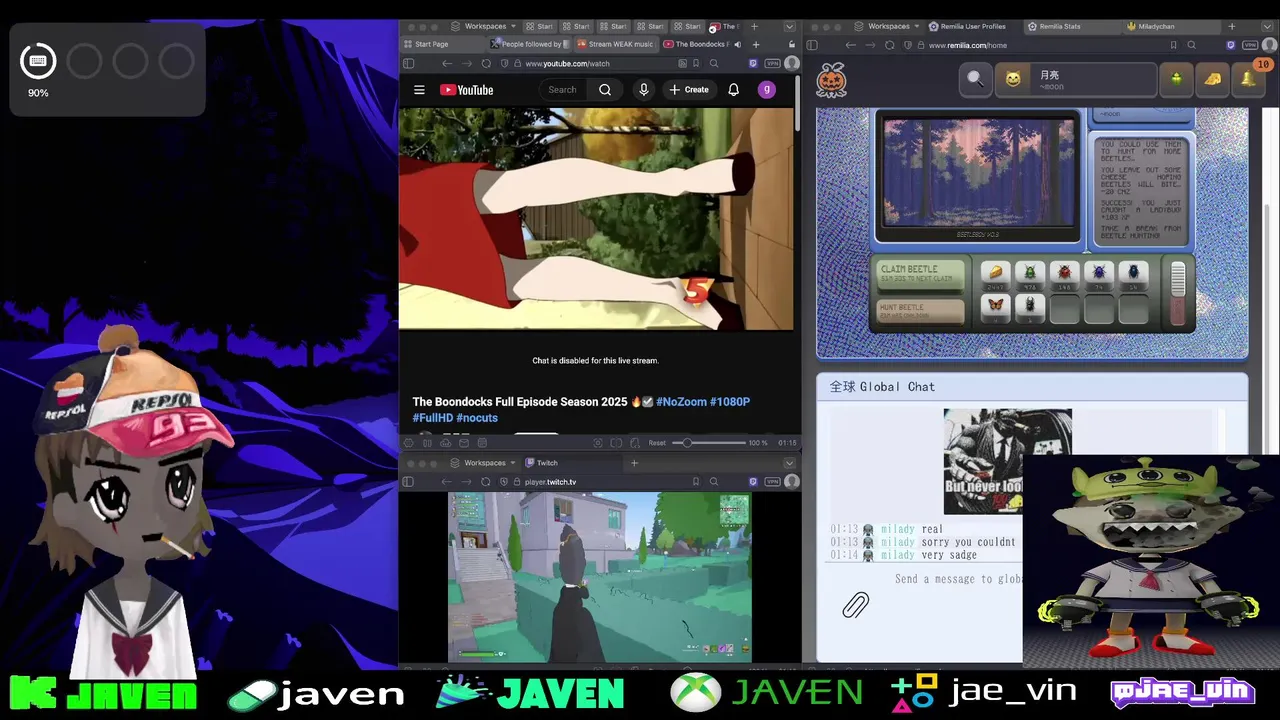The image size is (1280, 720).
Task: Switch to the 'People followed by' tab
Action: coord(530,44)
